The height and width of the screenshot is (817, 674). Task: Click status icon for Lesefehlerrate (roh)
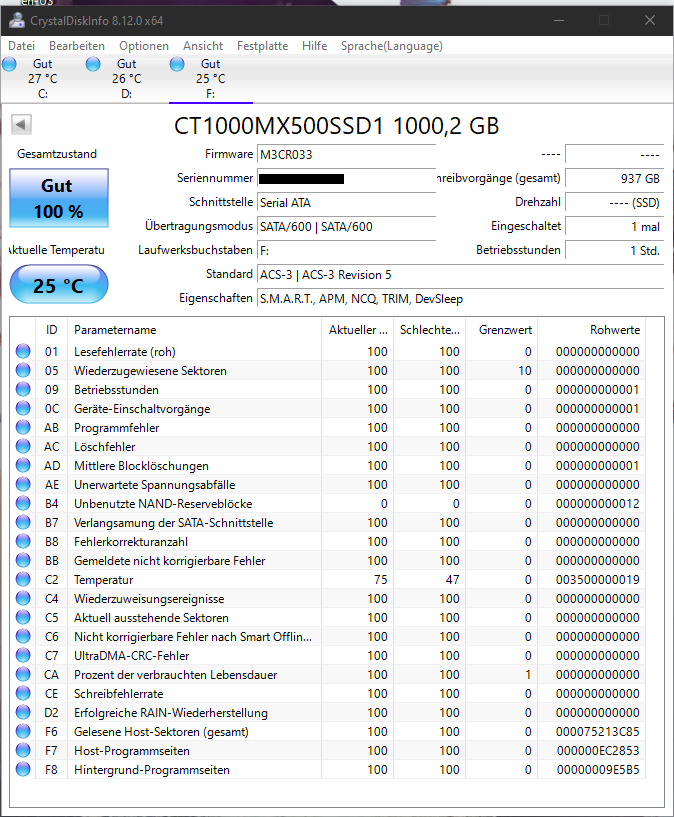tap(23, 351)
